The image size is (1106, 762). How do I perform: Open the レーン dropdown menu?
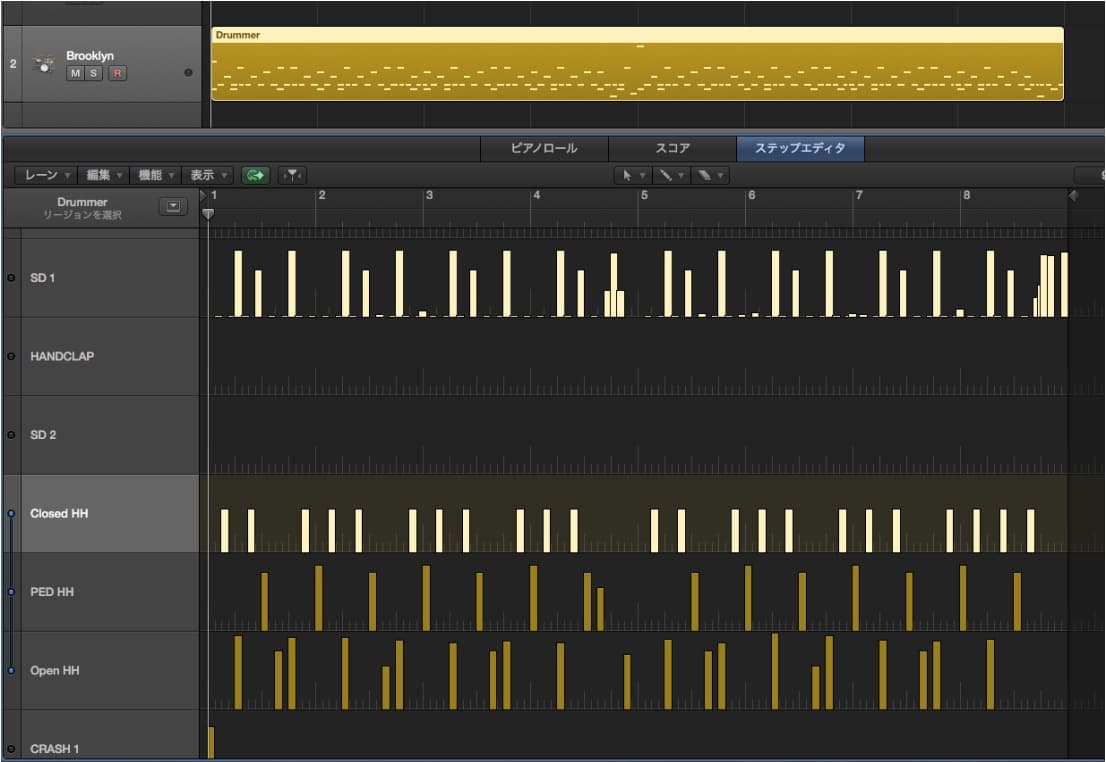46,175
